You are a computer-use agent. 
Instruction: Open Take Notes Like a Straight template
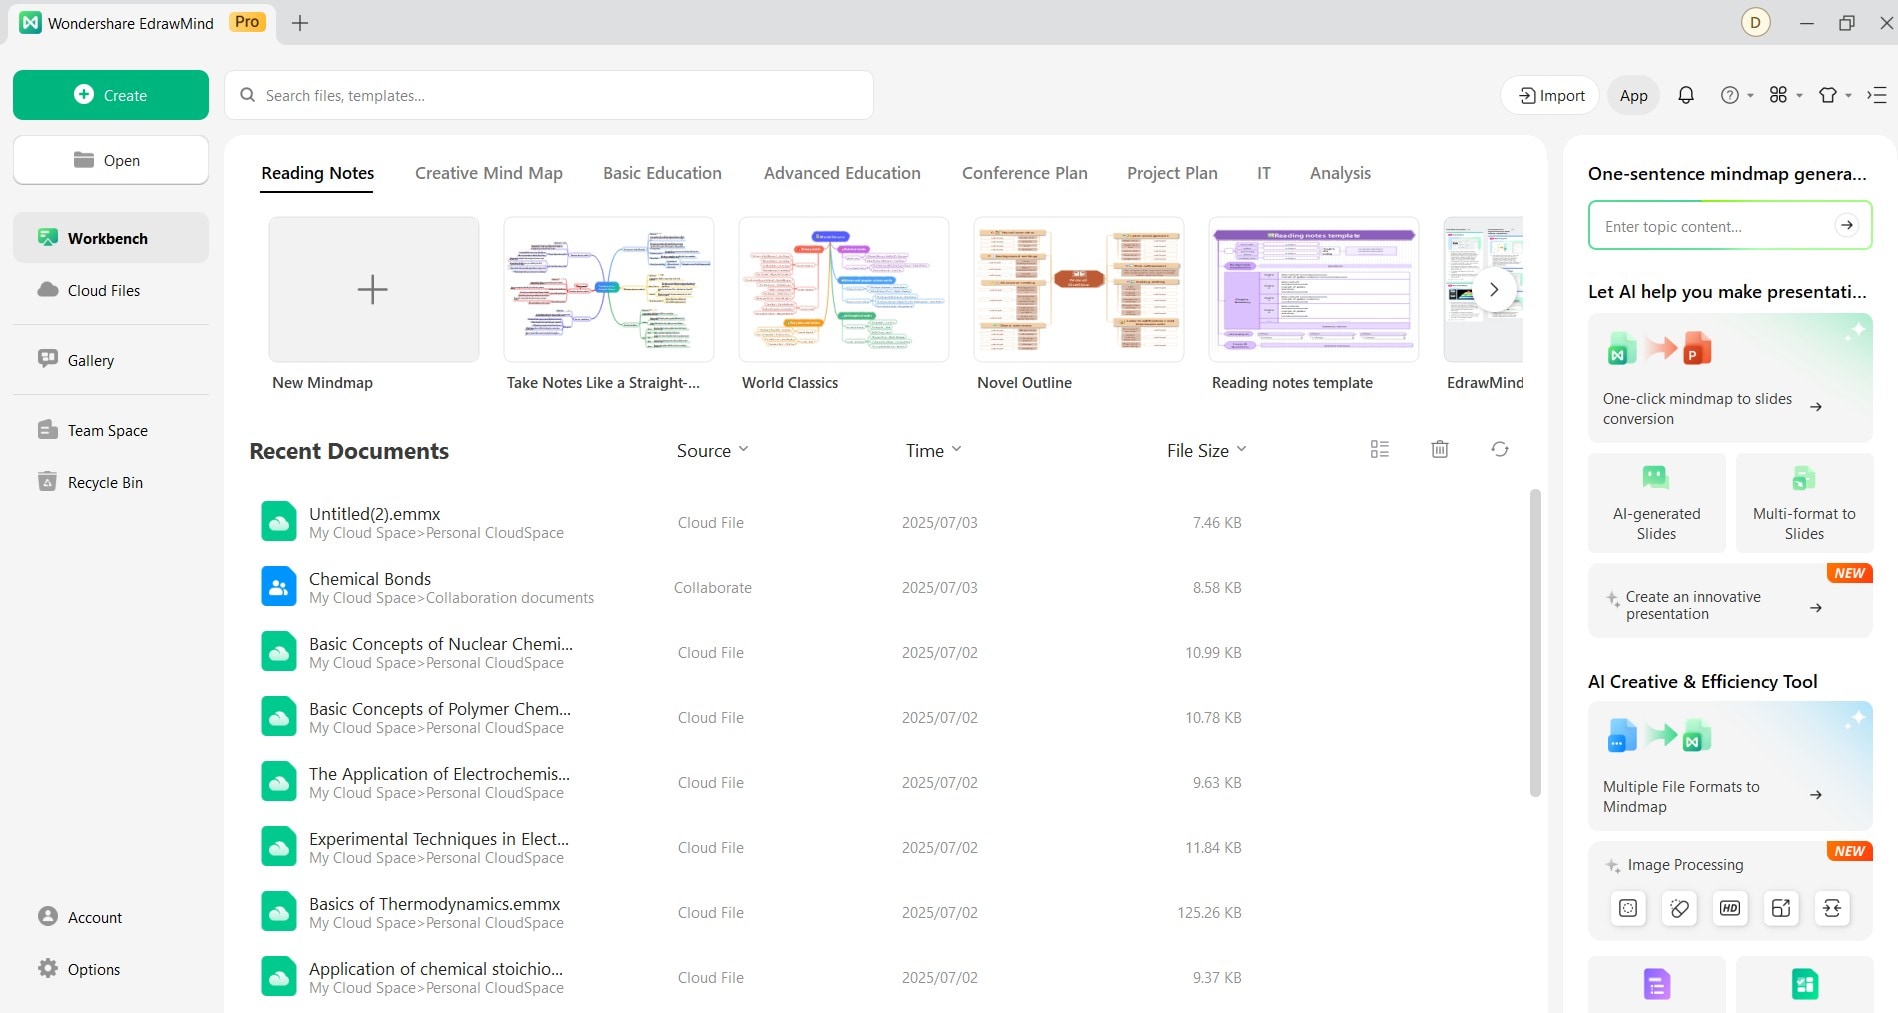[x=609, y=289]
